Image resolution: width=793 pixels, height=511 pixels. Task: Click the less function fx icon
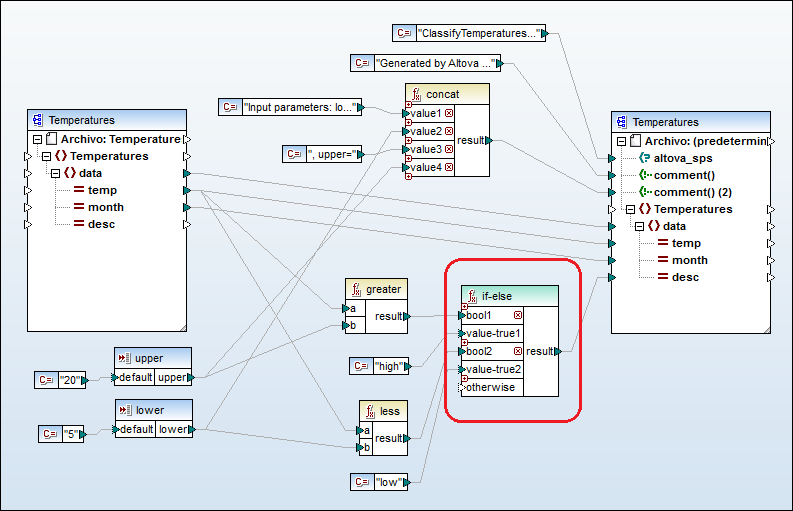(370, 411)
